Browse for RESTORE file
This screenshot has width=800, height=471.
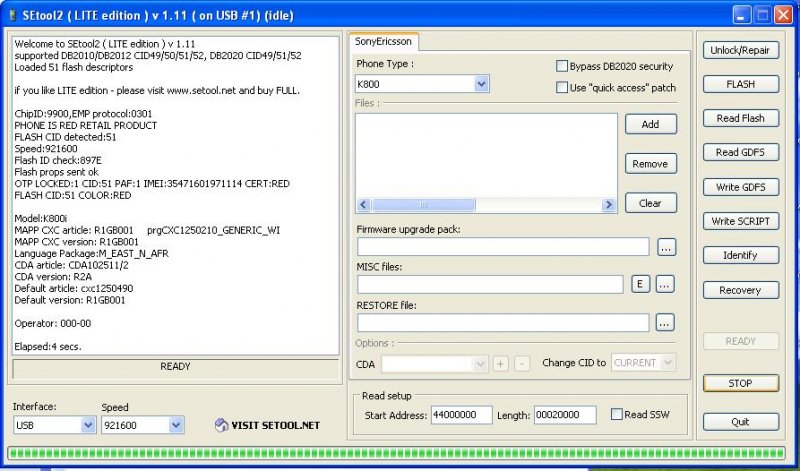pos(664,323)
